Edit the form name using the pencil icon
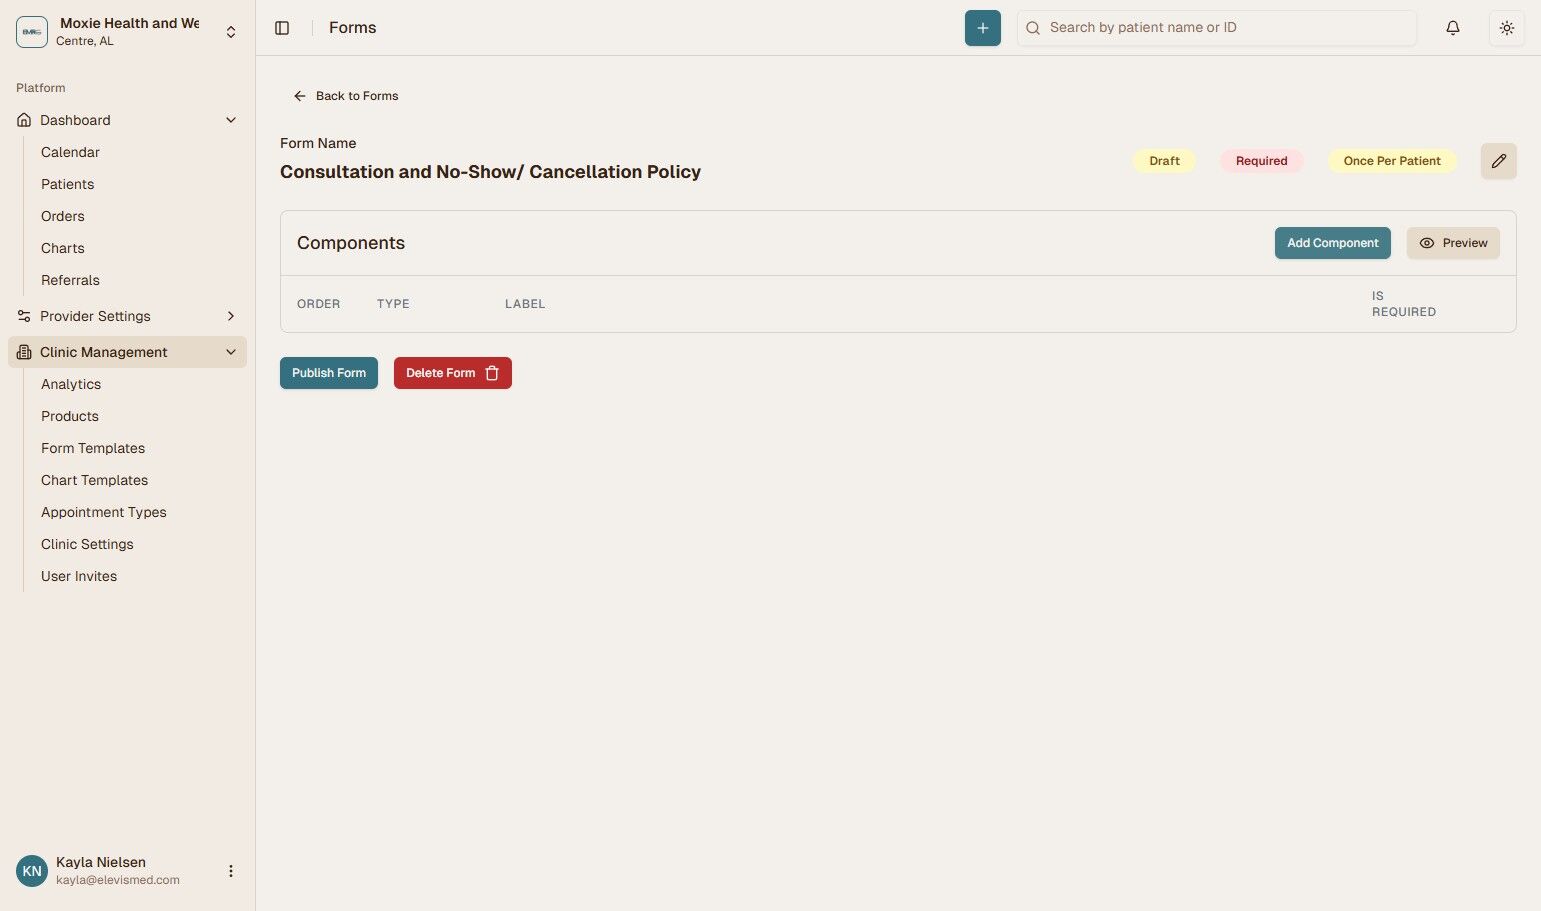The height and width of the screenshot is (911, 1541). (1498, 160)
